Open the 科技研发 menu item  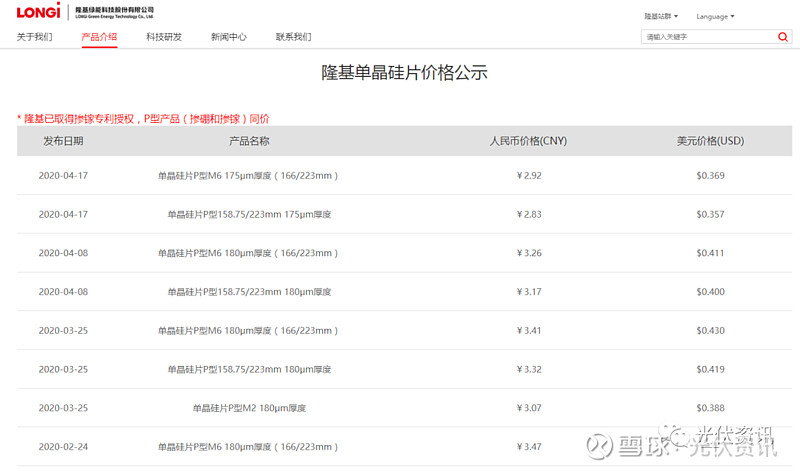164,37
